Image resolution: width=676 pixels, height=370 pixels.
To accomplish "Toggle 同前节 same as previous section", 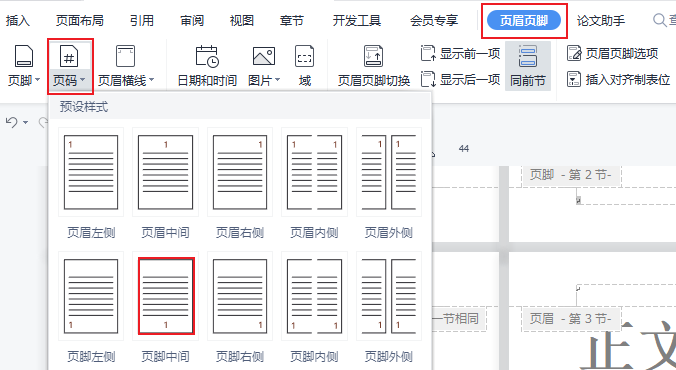I will click(x=528, y=66).
